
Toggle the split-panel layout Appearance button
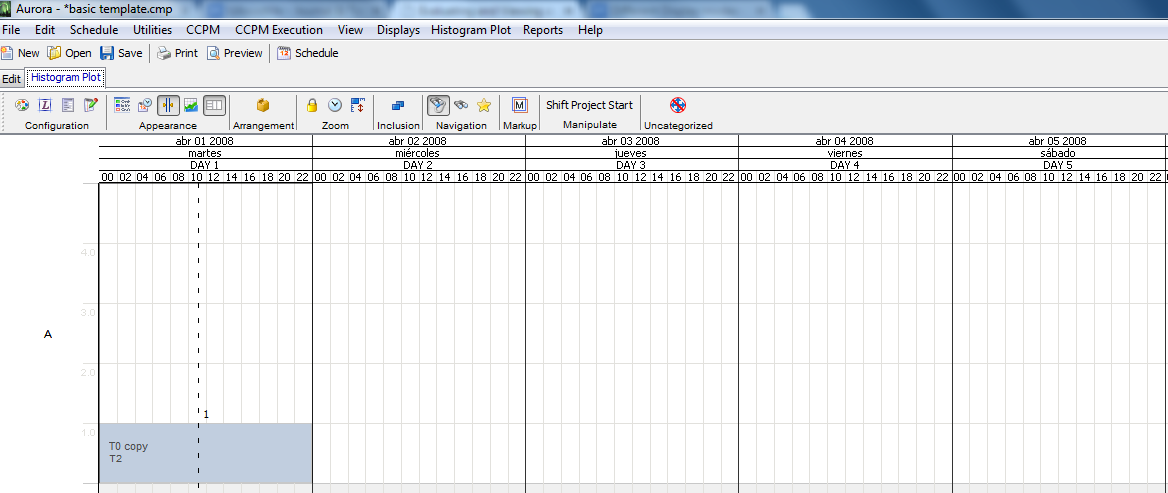(214, 105)
